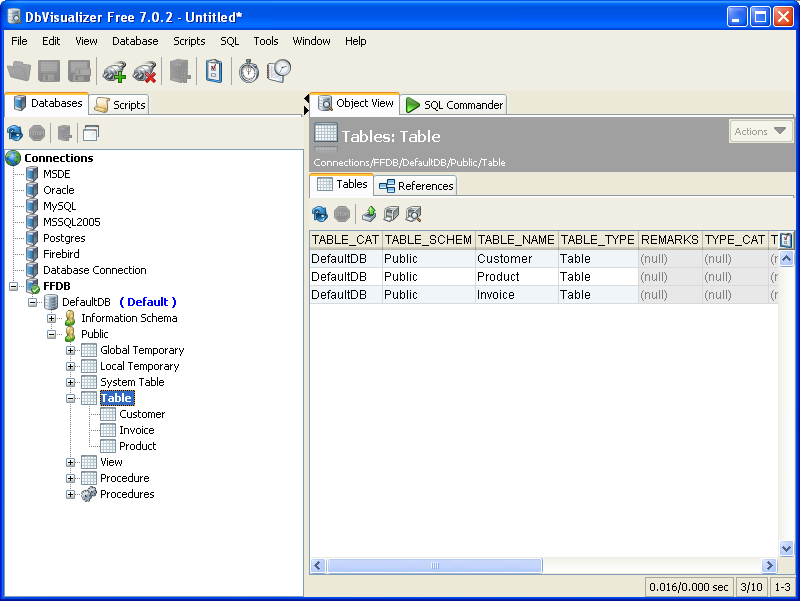The height and width of the screenshot is (601, 800).
Task: Collapse the left pane using the left divider arrow
Action: coord(306,98)
